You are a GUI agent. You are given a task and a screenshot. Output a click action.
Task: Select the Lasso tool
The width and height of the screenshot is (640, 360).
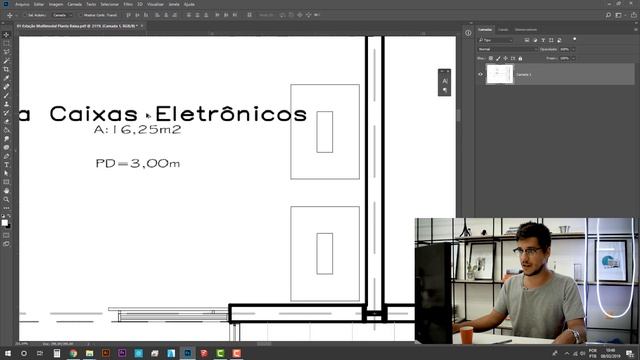tap(6, 52)
